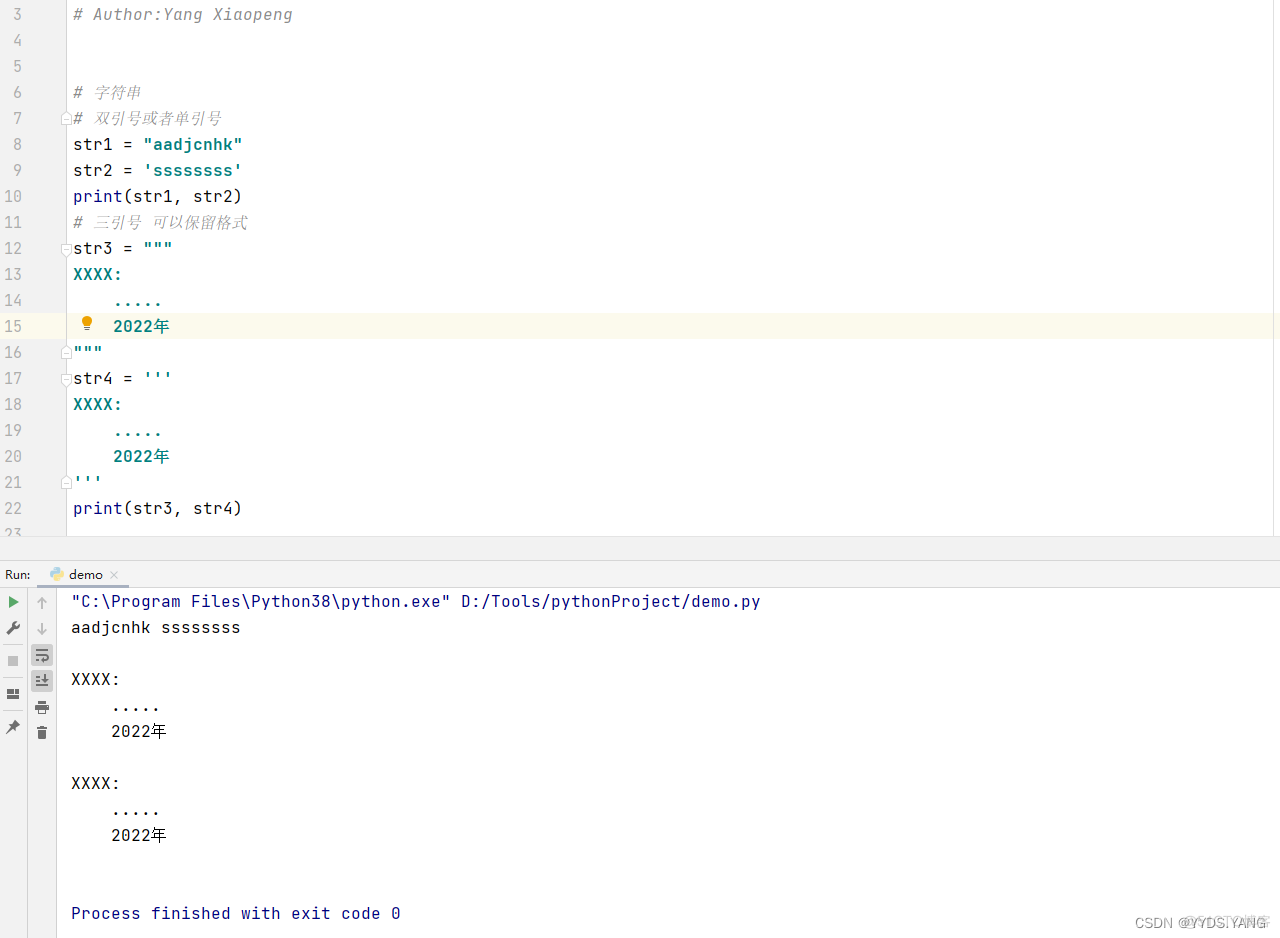1280x938 pixels.
Task: Clear console with the trash icon
Action: click(42, 733)
